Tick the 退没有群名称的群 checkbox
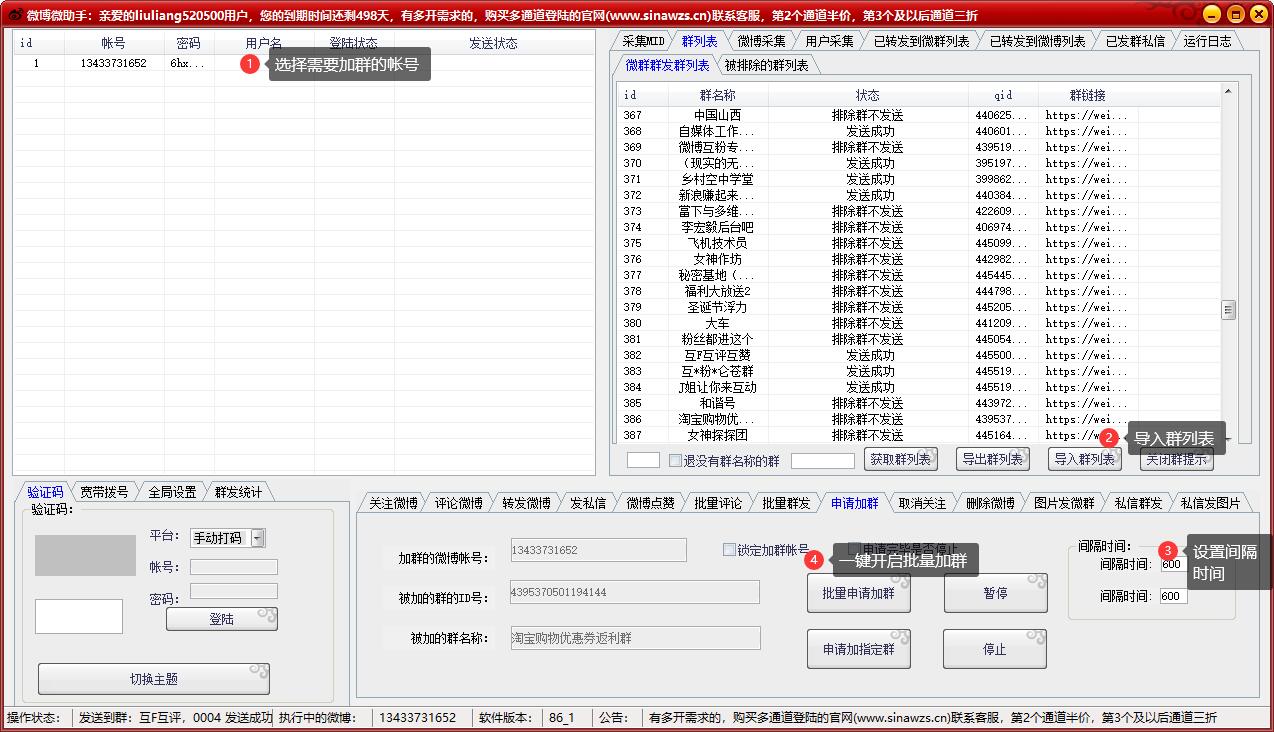Screen dimensions: 1274x732 point(675,460)
